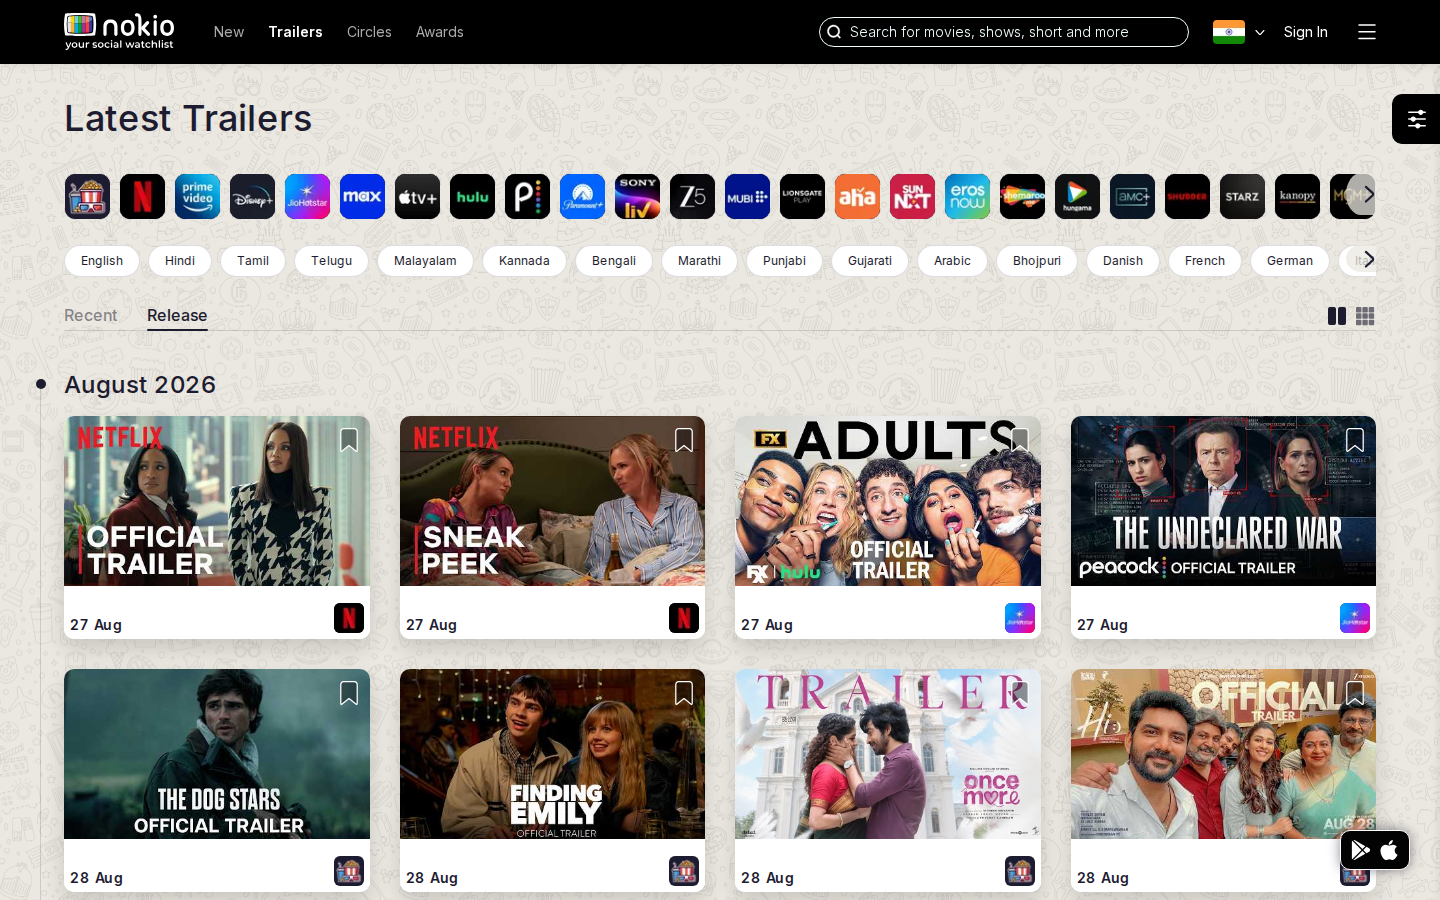Select the Telugu language chip
1440x900 pixels.
tap(331, 261)
